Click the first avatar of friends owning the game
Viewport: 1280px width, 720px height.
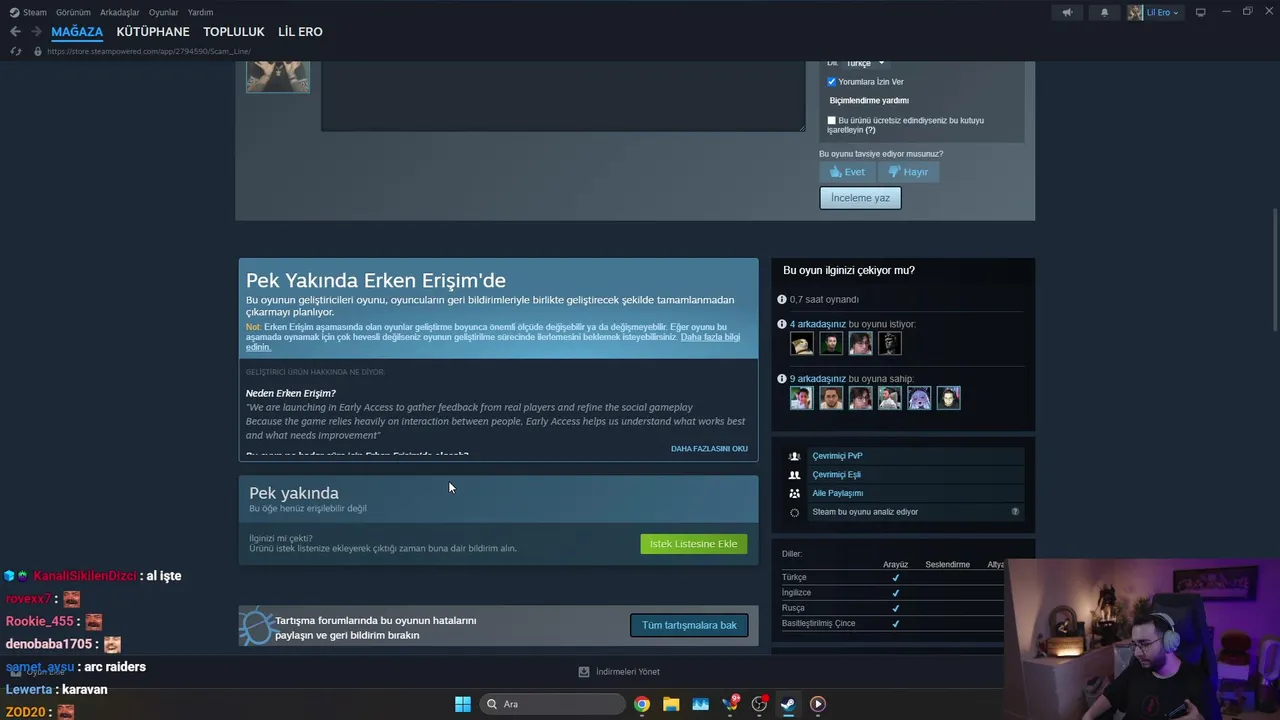click(x=801, y=398)
